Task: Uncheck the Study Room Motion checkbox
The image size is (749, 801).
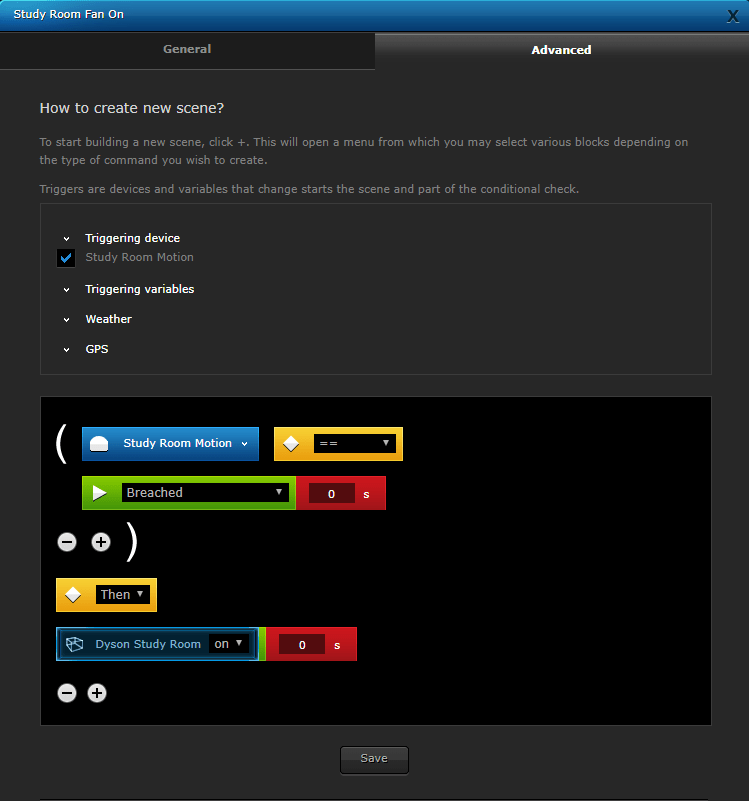Action: coord(66,258)
